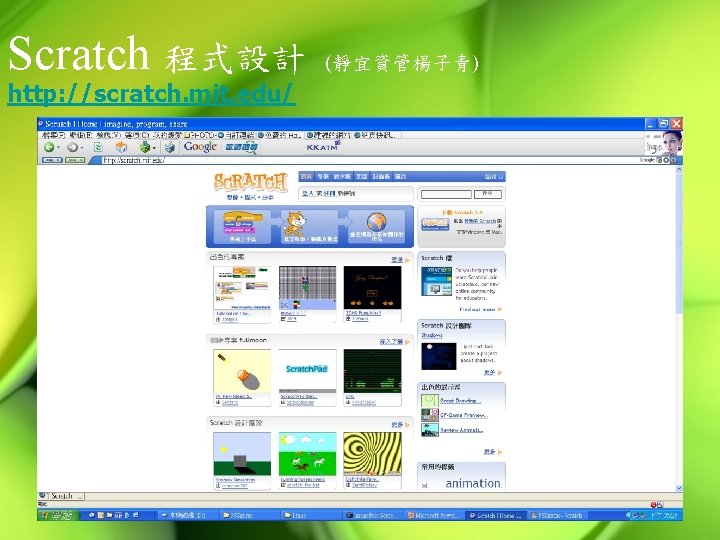Viewport: 720px width, 540px height.
Task: Open dropdown arrow beside green puzzle icon
Action: (x=154, y=147)
